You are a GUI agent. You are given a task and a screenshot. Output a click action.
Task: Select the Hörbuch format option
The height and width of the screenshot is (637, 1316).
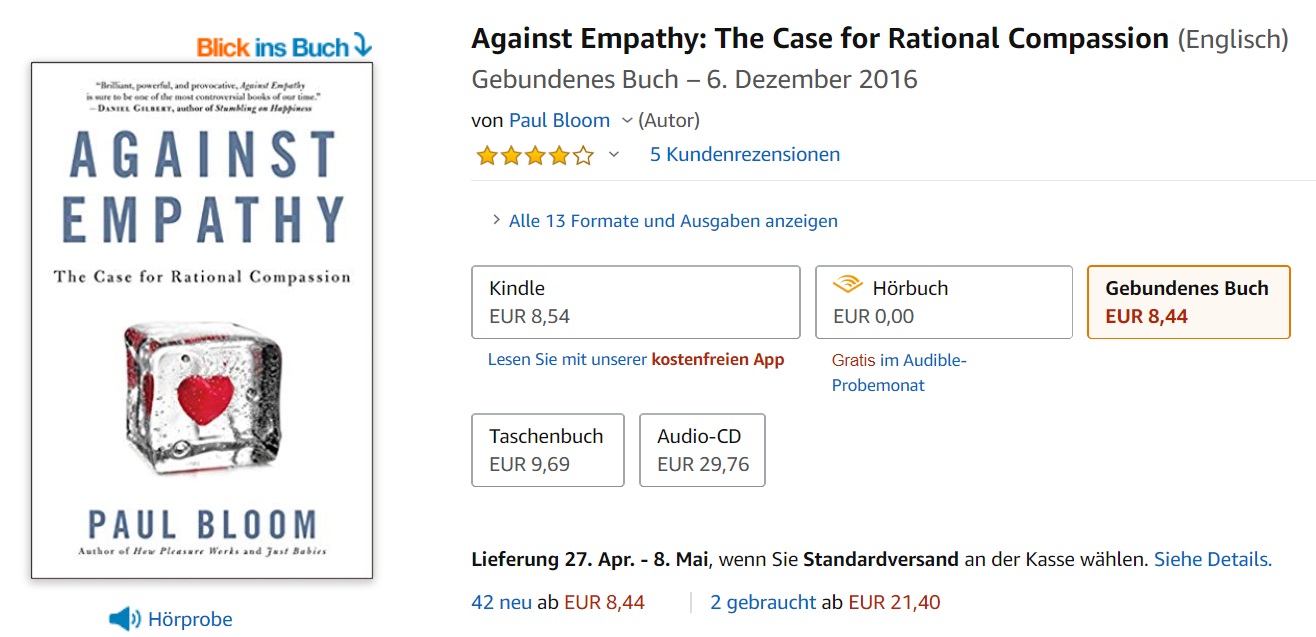(x=943, y=302)
